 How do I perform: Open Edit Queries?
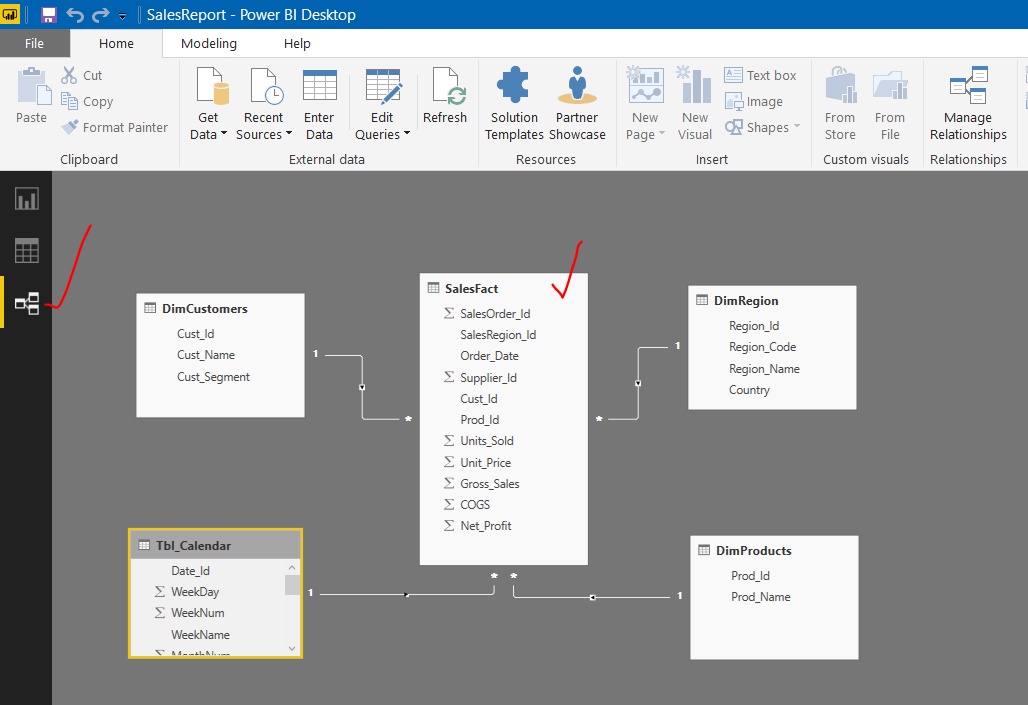pos(381,100)
